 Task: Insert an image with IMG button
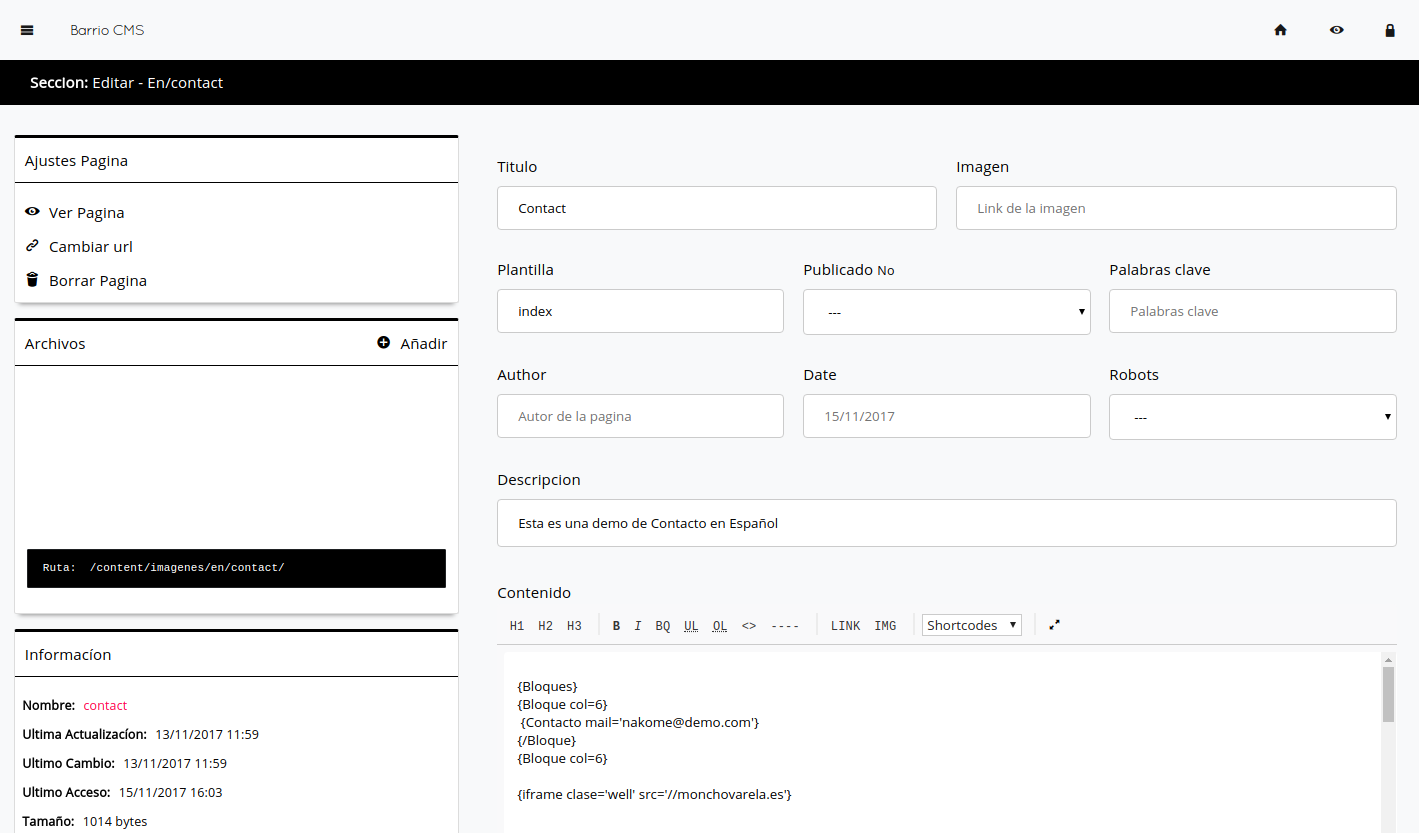tap(885, 626)
